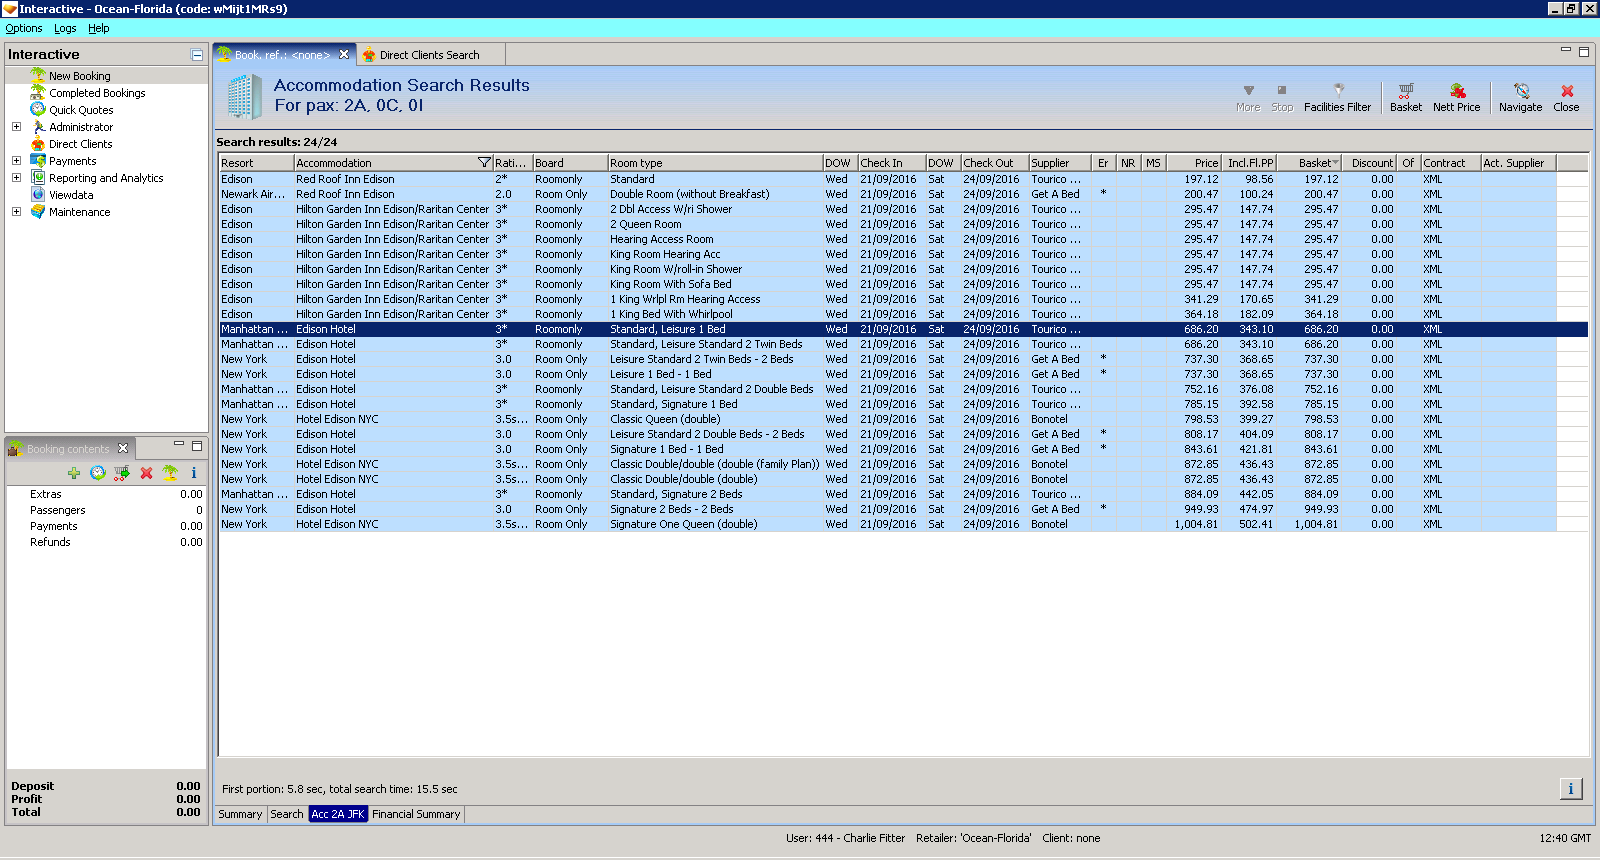Expand the Maintenance tree node
The image size is (1600, 860).
point(16,212)
